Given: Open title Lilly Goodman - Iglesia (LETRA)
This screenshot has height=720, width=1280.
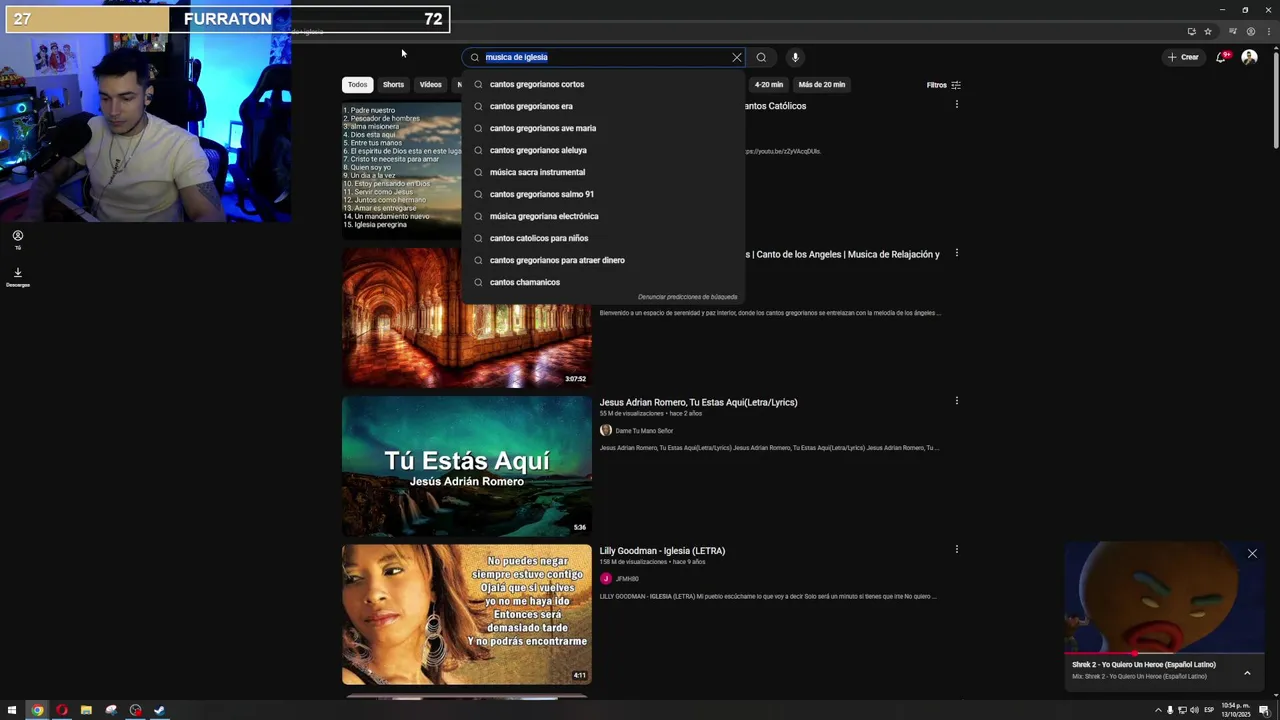Looking at the screenshot, I should (662, 551).
